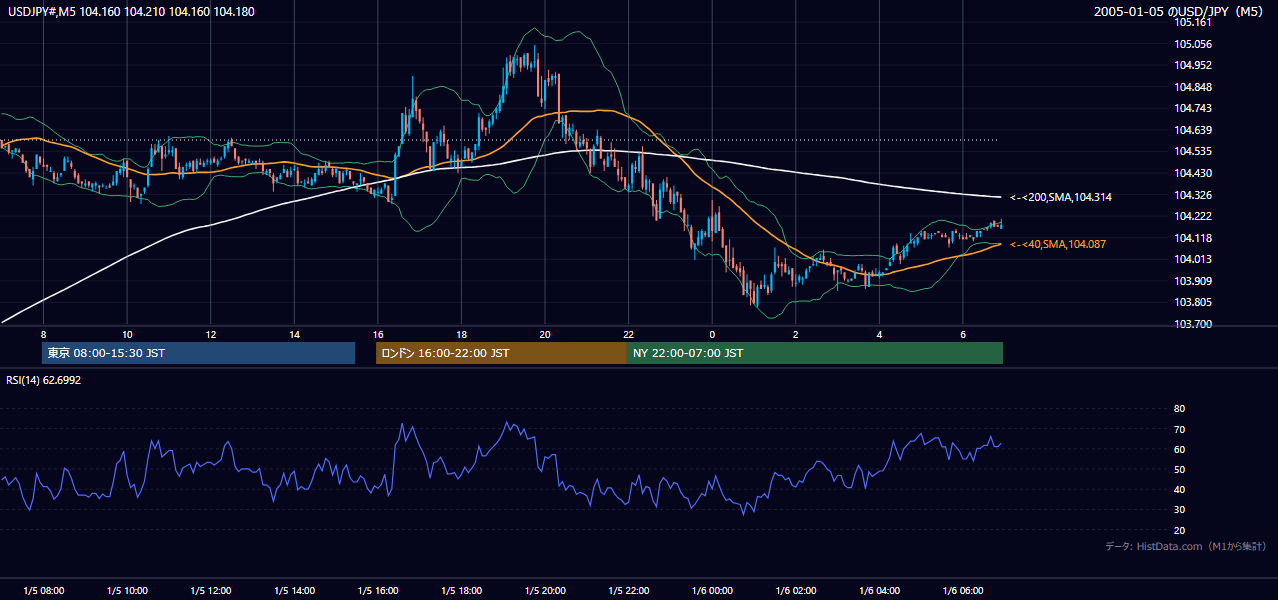Click RSI axis level 30
Screen dimensions: 1278x600
click(1179, 510)
